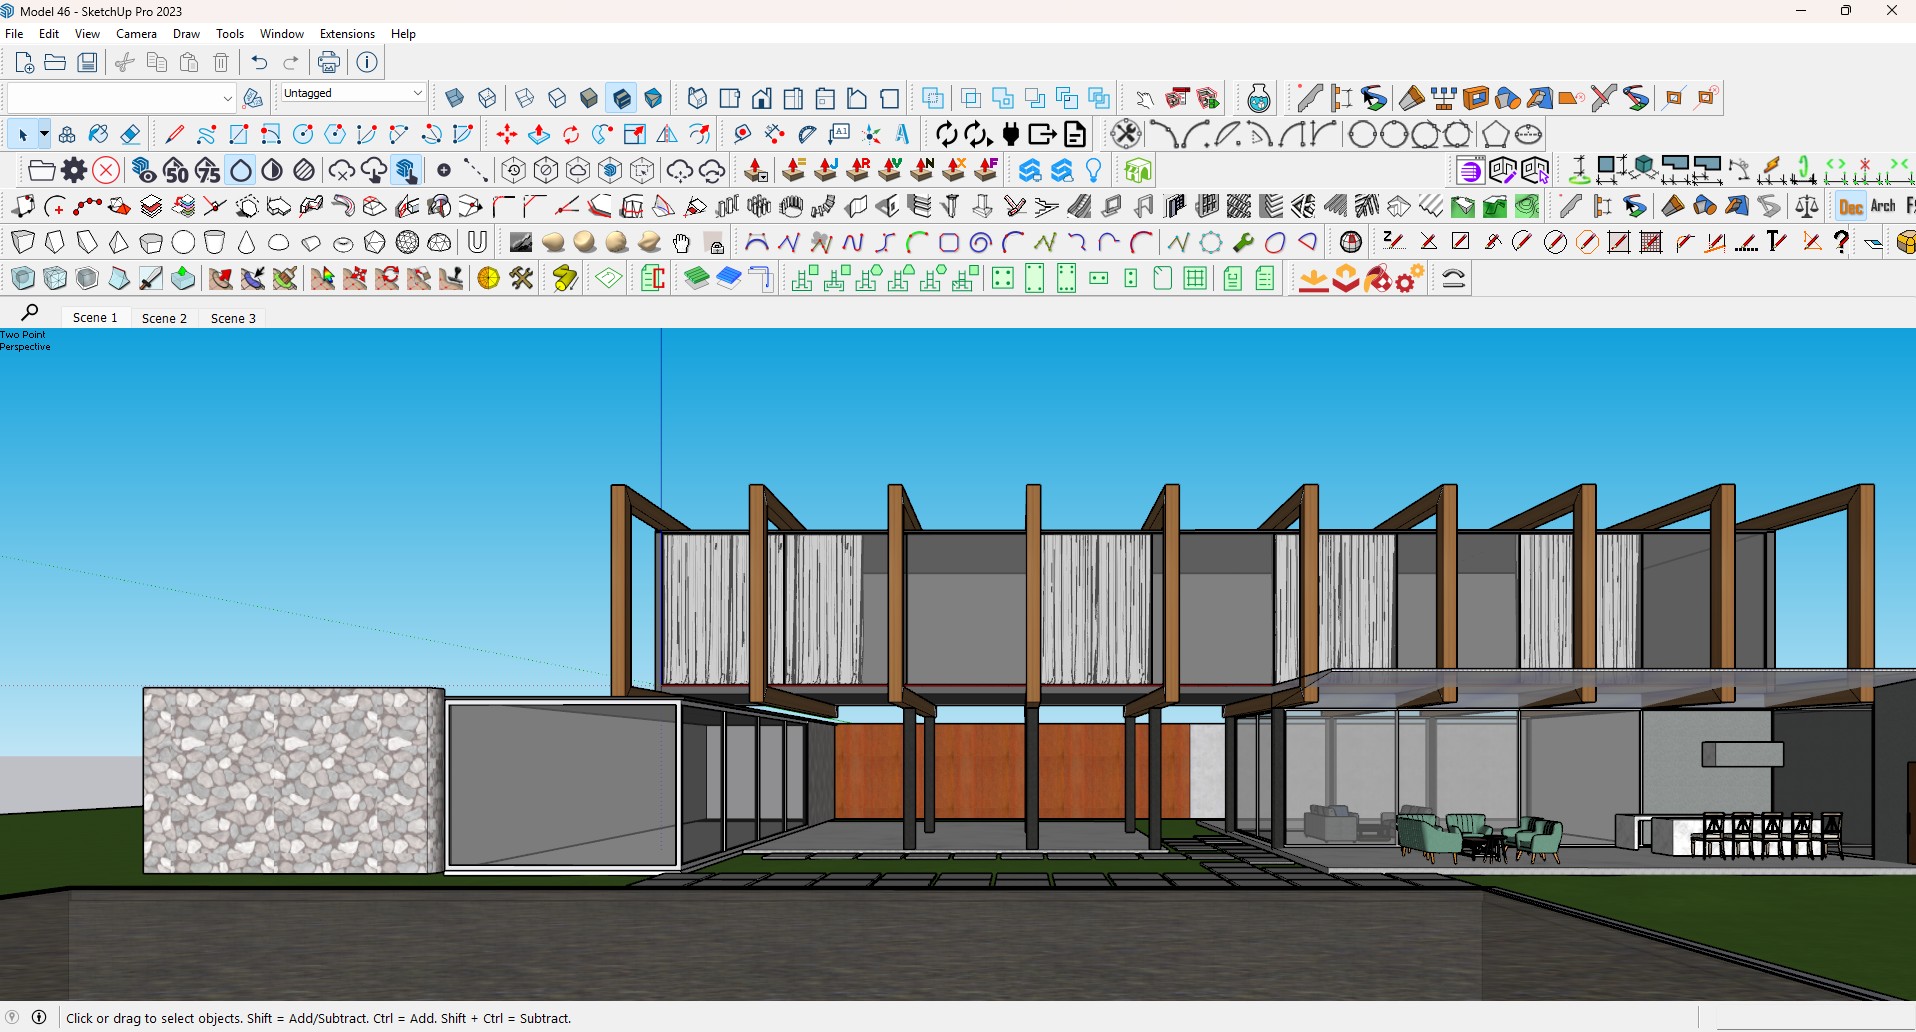
Task: Select the Paint Bucket tool
Action: pos(98,134)
